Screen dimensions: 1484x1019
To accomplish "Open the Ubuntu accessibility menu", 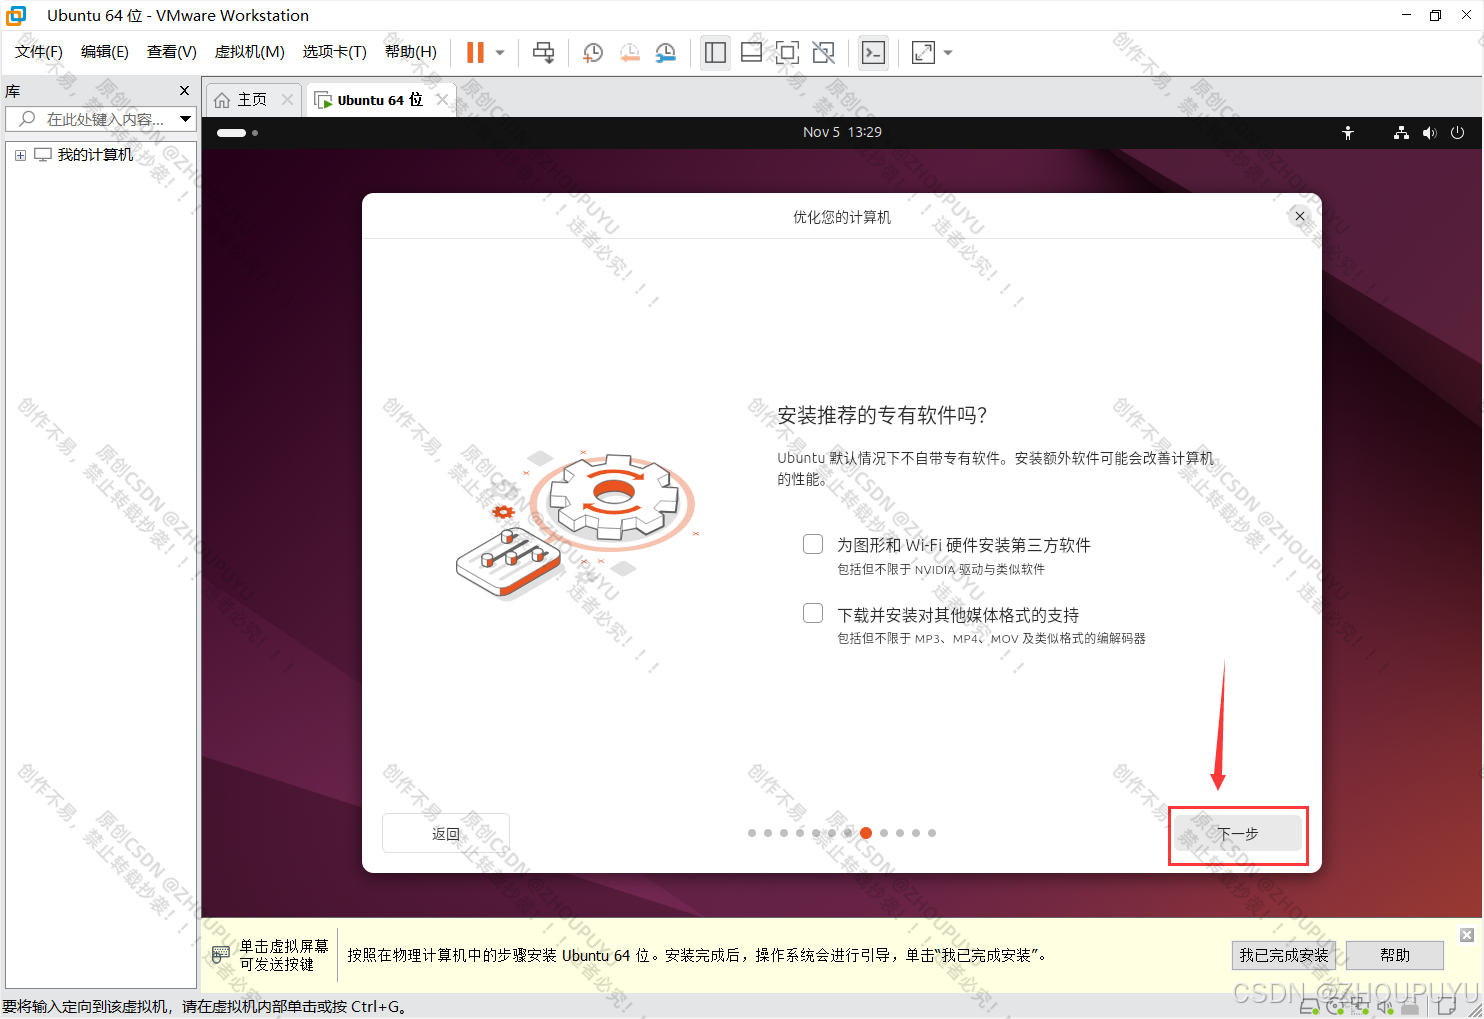I will point(1348,132).
